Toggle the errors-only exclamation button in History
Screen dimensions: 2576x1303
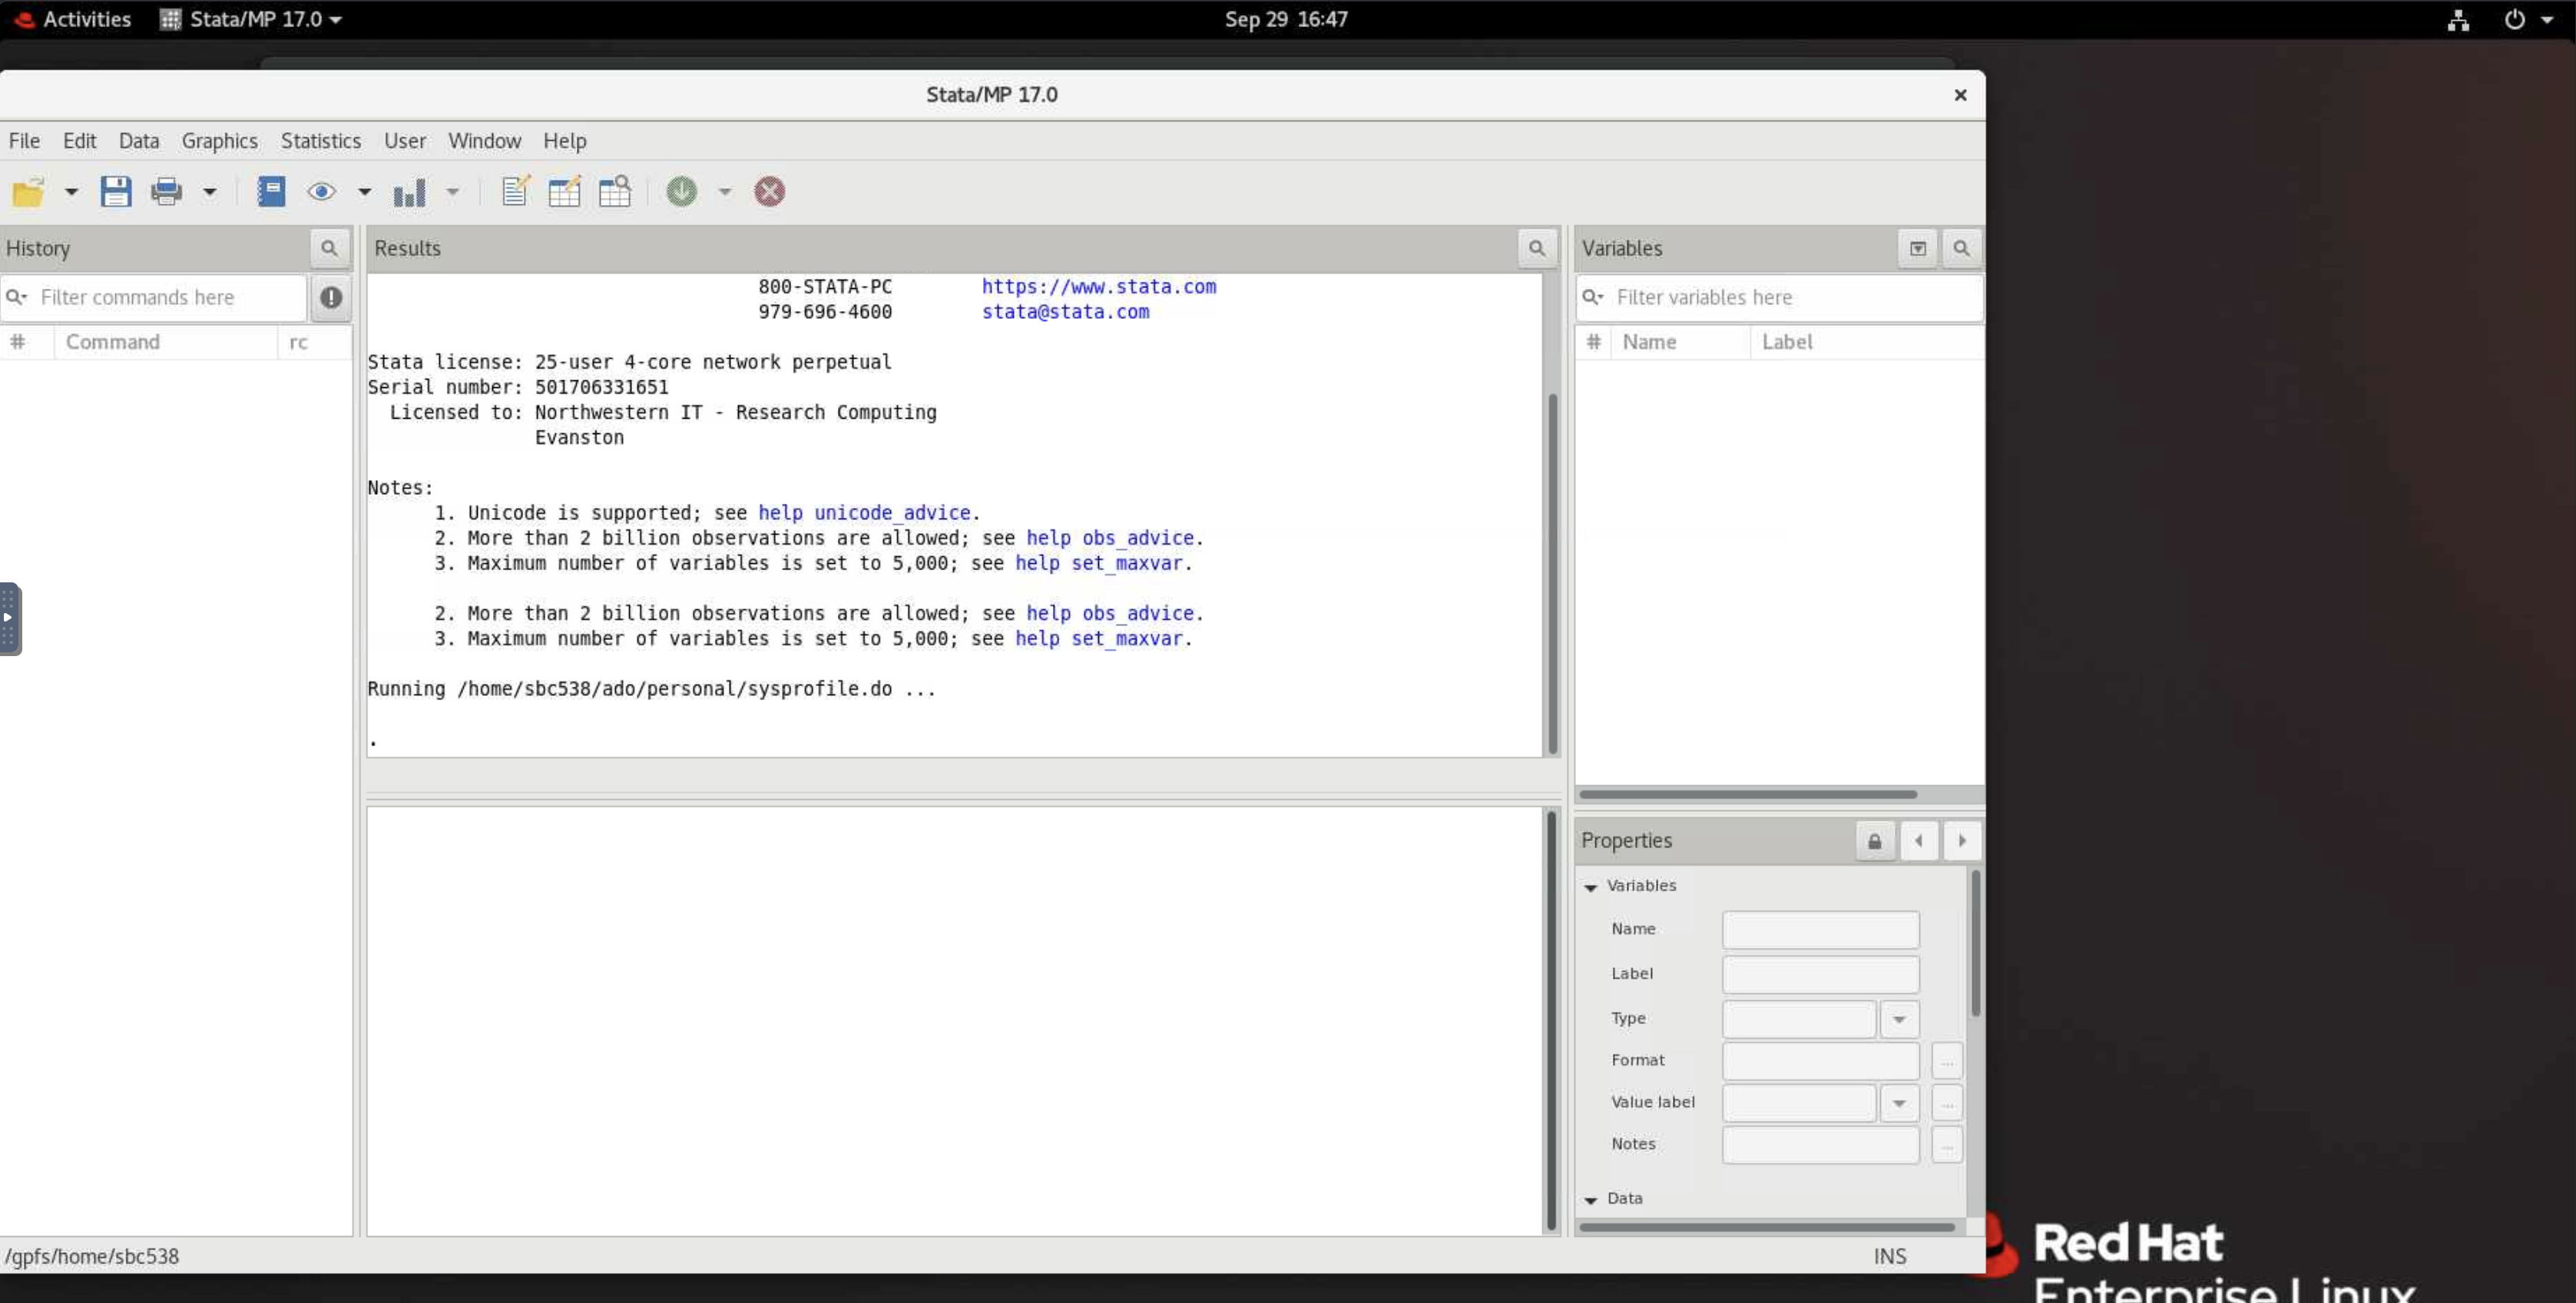(331, 298)
